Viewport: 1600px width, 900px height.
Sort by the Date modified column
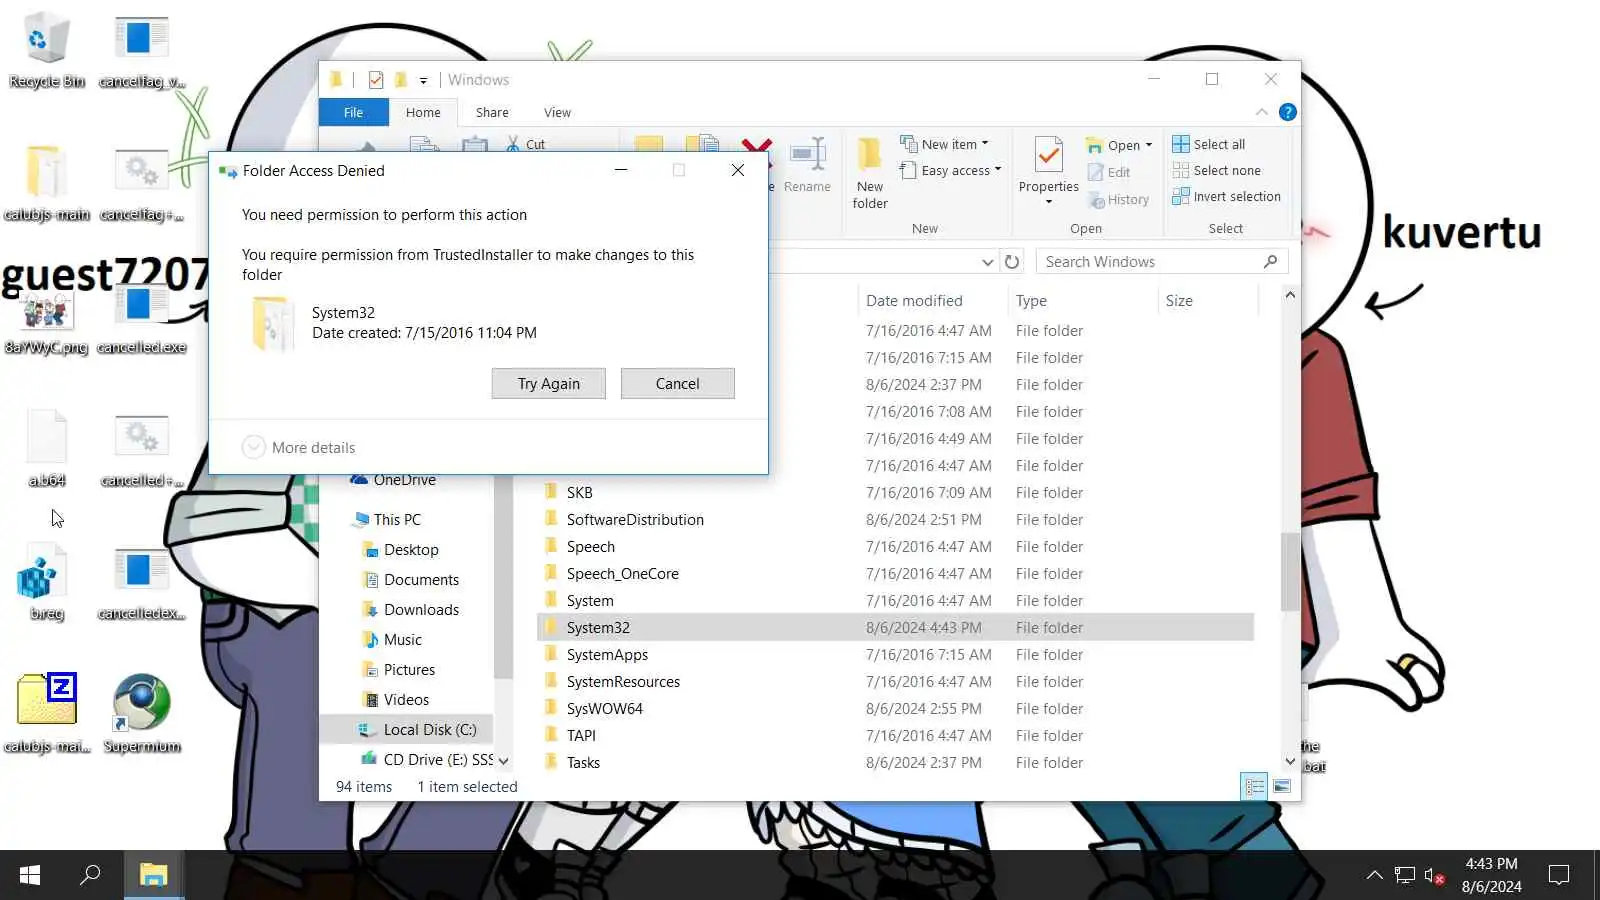coord(931,300)
